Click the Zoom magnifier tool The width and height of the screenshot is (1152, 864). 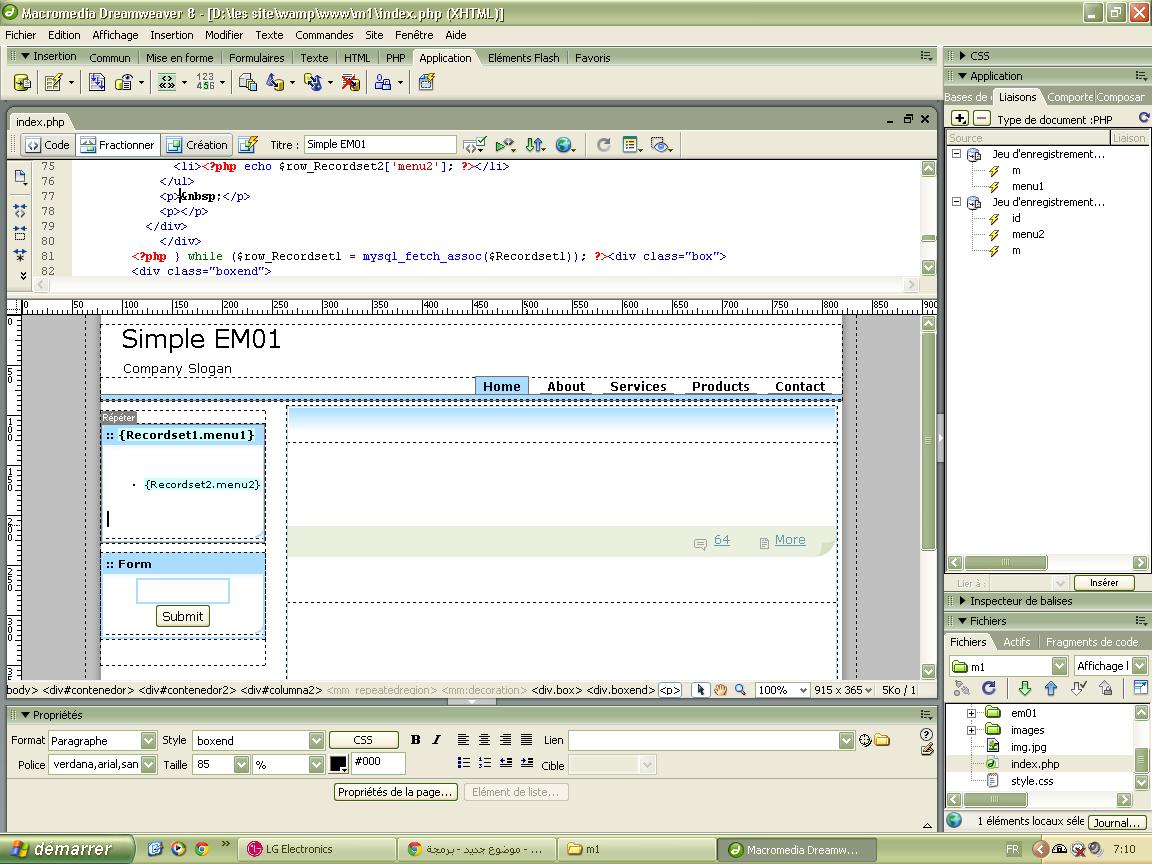pos(741,690)
